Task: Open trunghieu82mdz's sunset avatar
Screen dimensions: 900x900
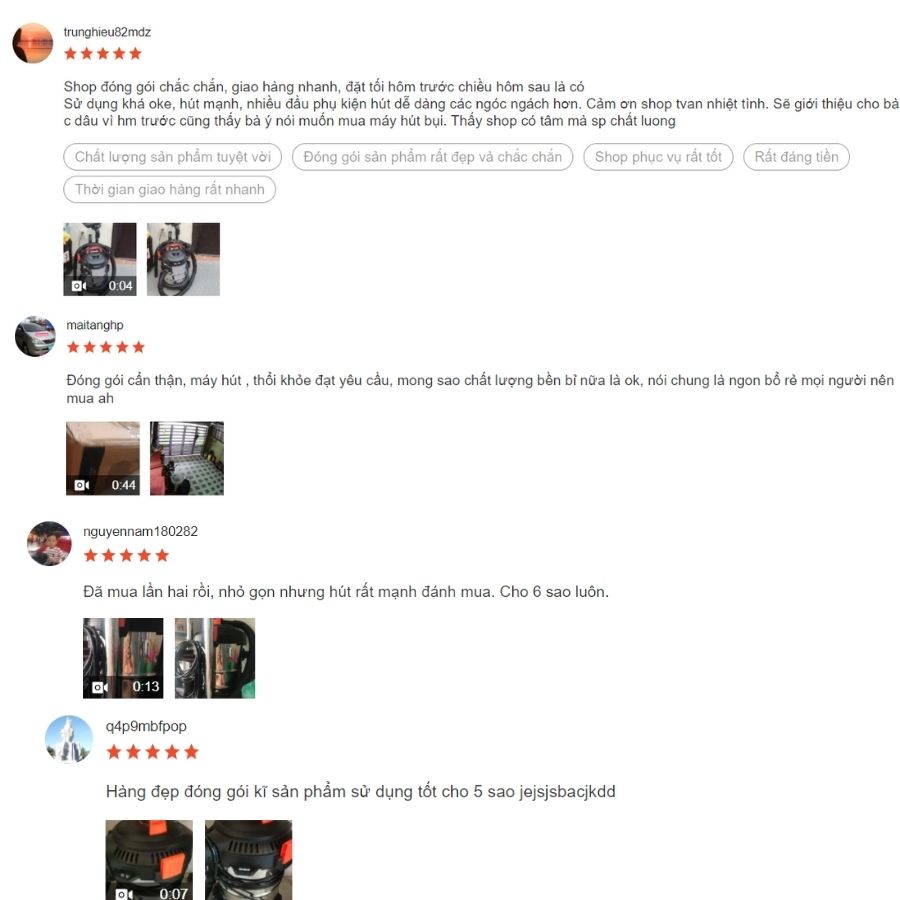Action: (33, 43)
